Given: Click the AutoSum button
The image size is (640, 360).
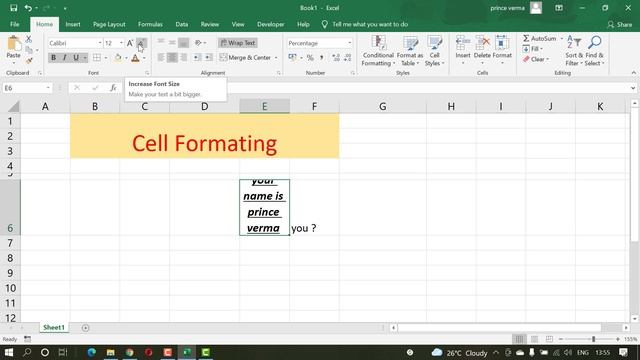Looking at the screenshot, I should coord(540,38).
